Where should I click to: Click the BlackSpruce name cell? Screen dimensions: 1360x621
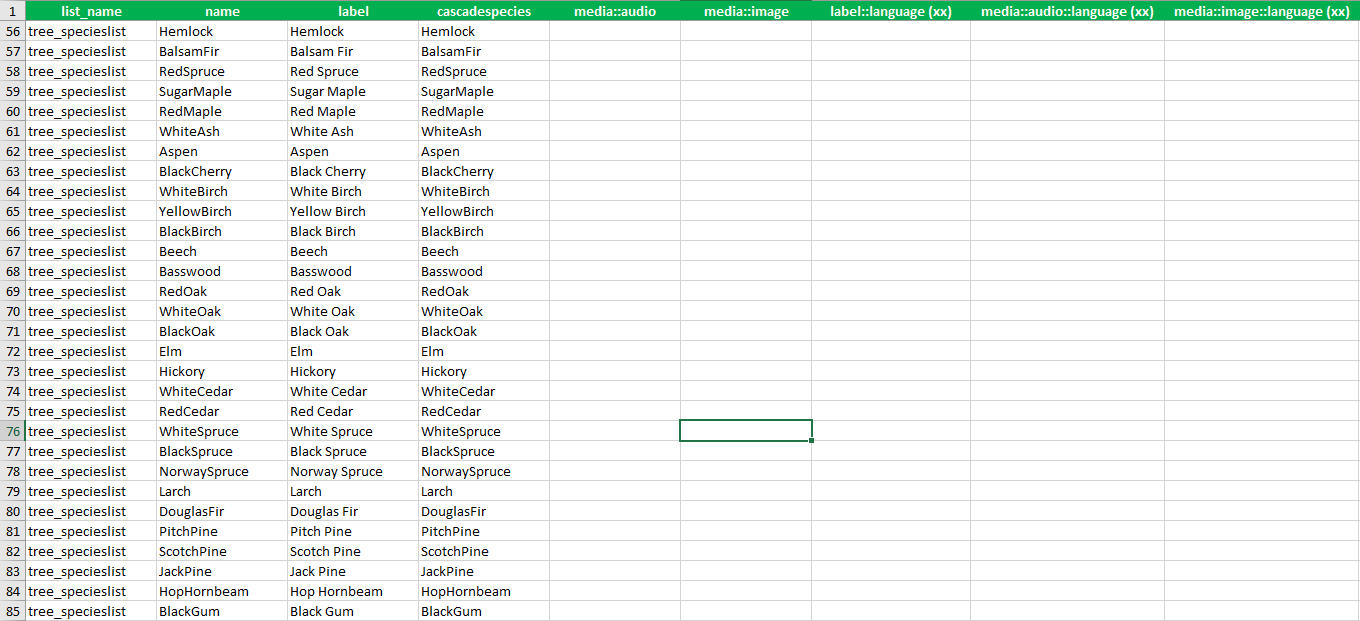222,451
